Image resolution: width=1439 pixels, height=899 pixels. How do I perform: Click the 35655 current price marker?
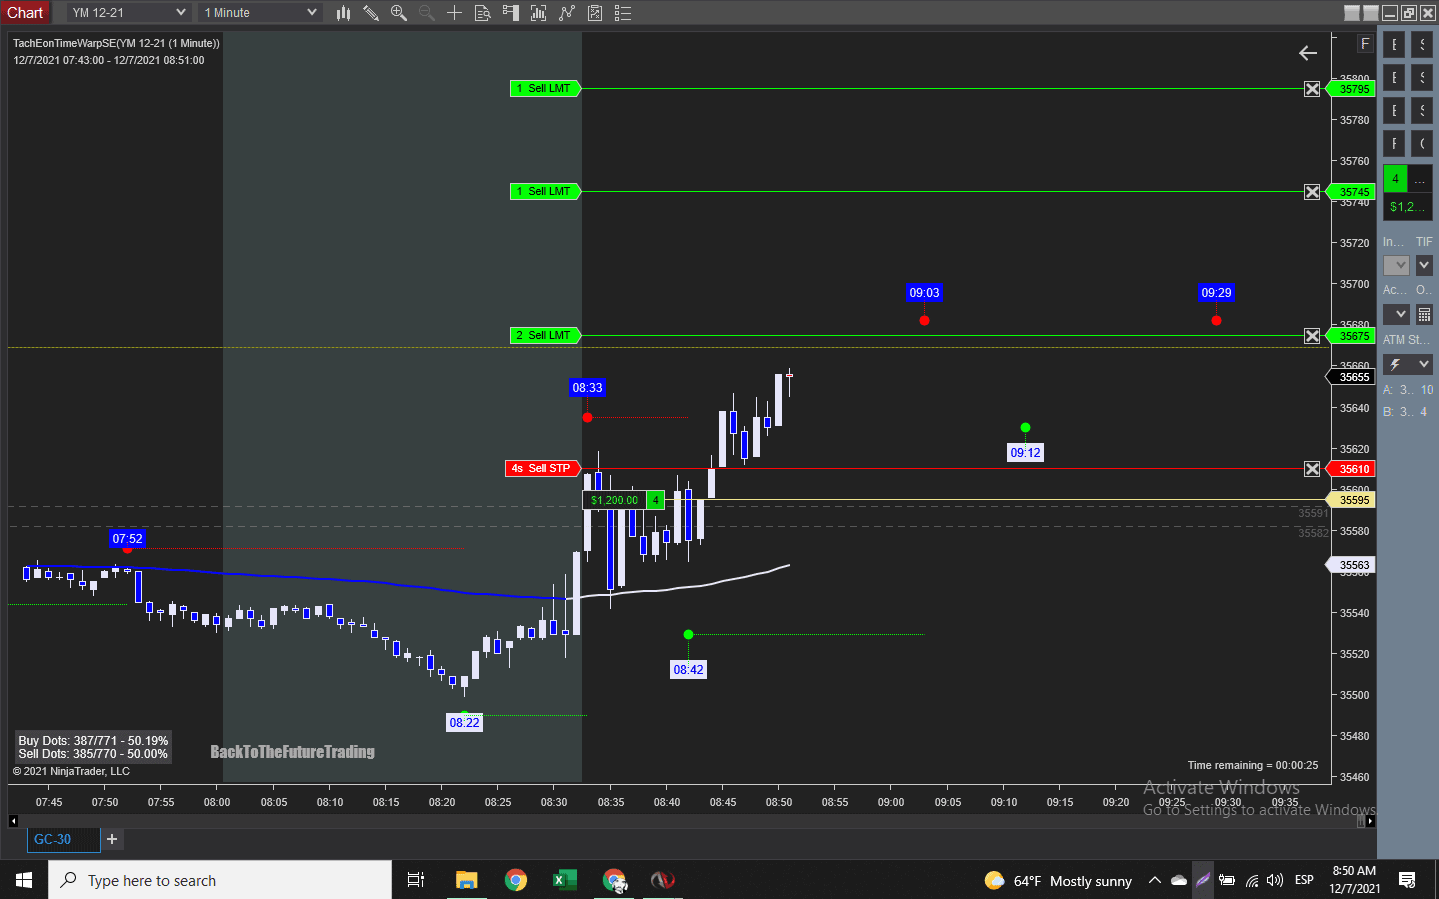(1352, 377)
